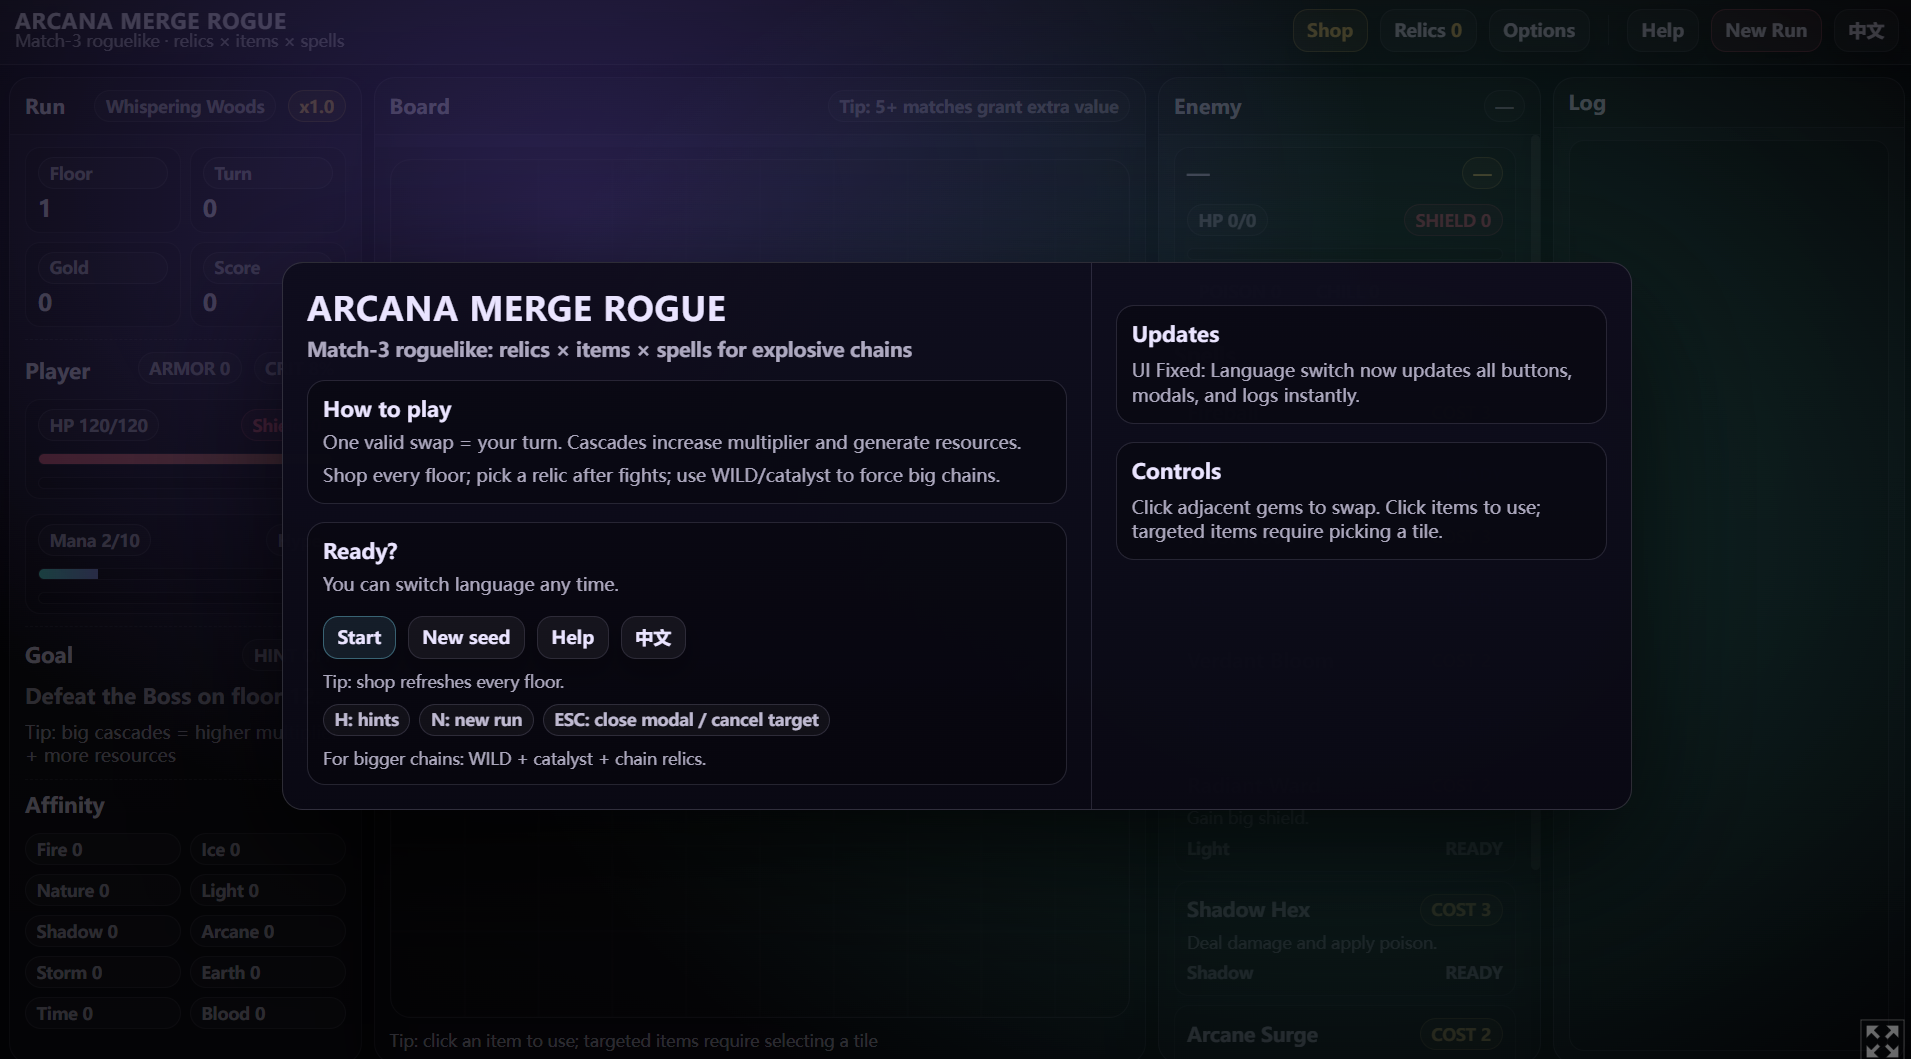The image size is (1911, 1059).
Task: Open Relics 0 in the top bar
Action: pos(1427,30)
